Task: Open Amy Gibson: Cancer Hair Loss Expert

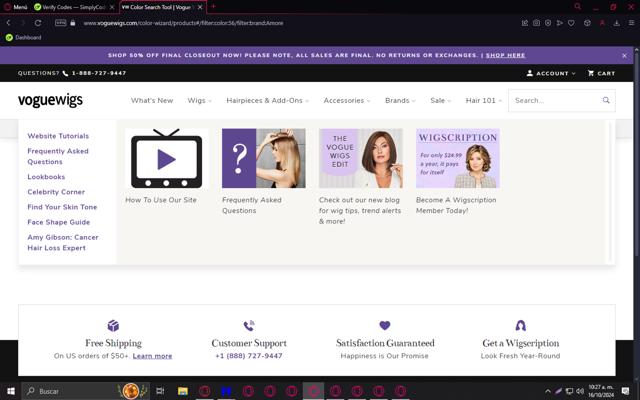Action: point(63,242)
